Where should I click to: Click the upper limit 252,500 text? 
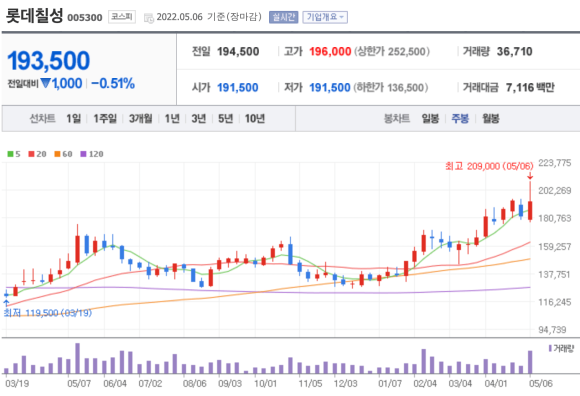[392, 51]
